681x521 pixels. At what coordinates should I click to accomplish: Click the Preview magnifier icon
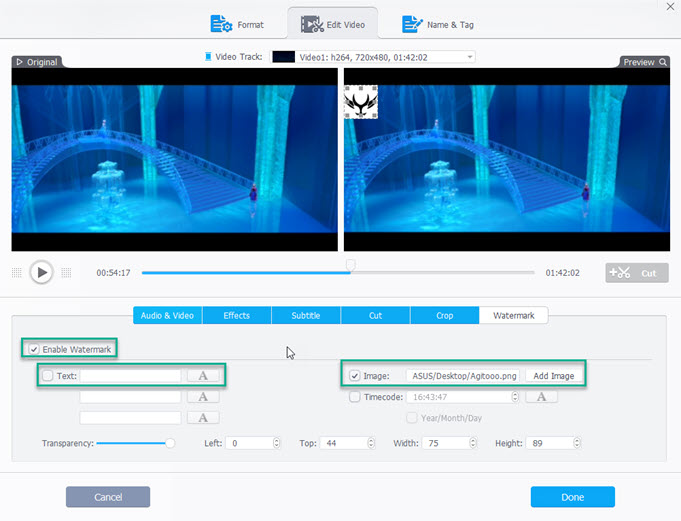tap(663, 62)
